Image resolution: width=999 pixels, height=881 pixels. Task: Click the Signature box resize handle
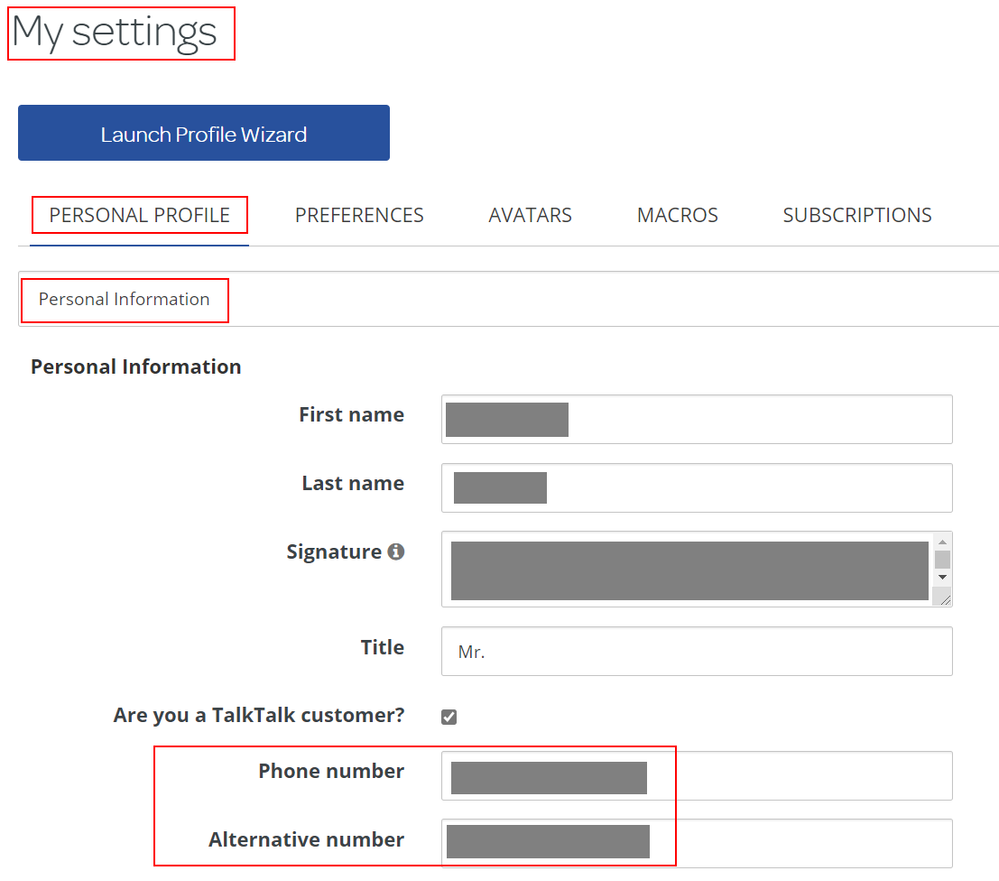point(942,597)
